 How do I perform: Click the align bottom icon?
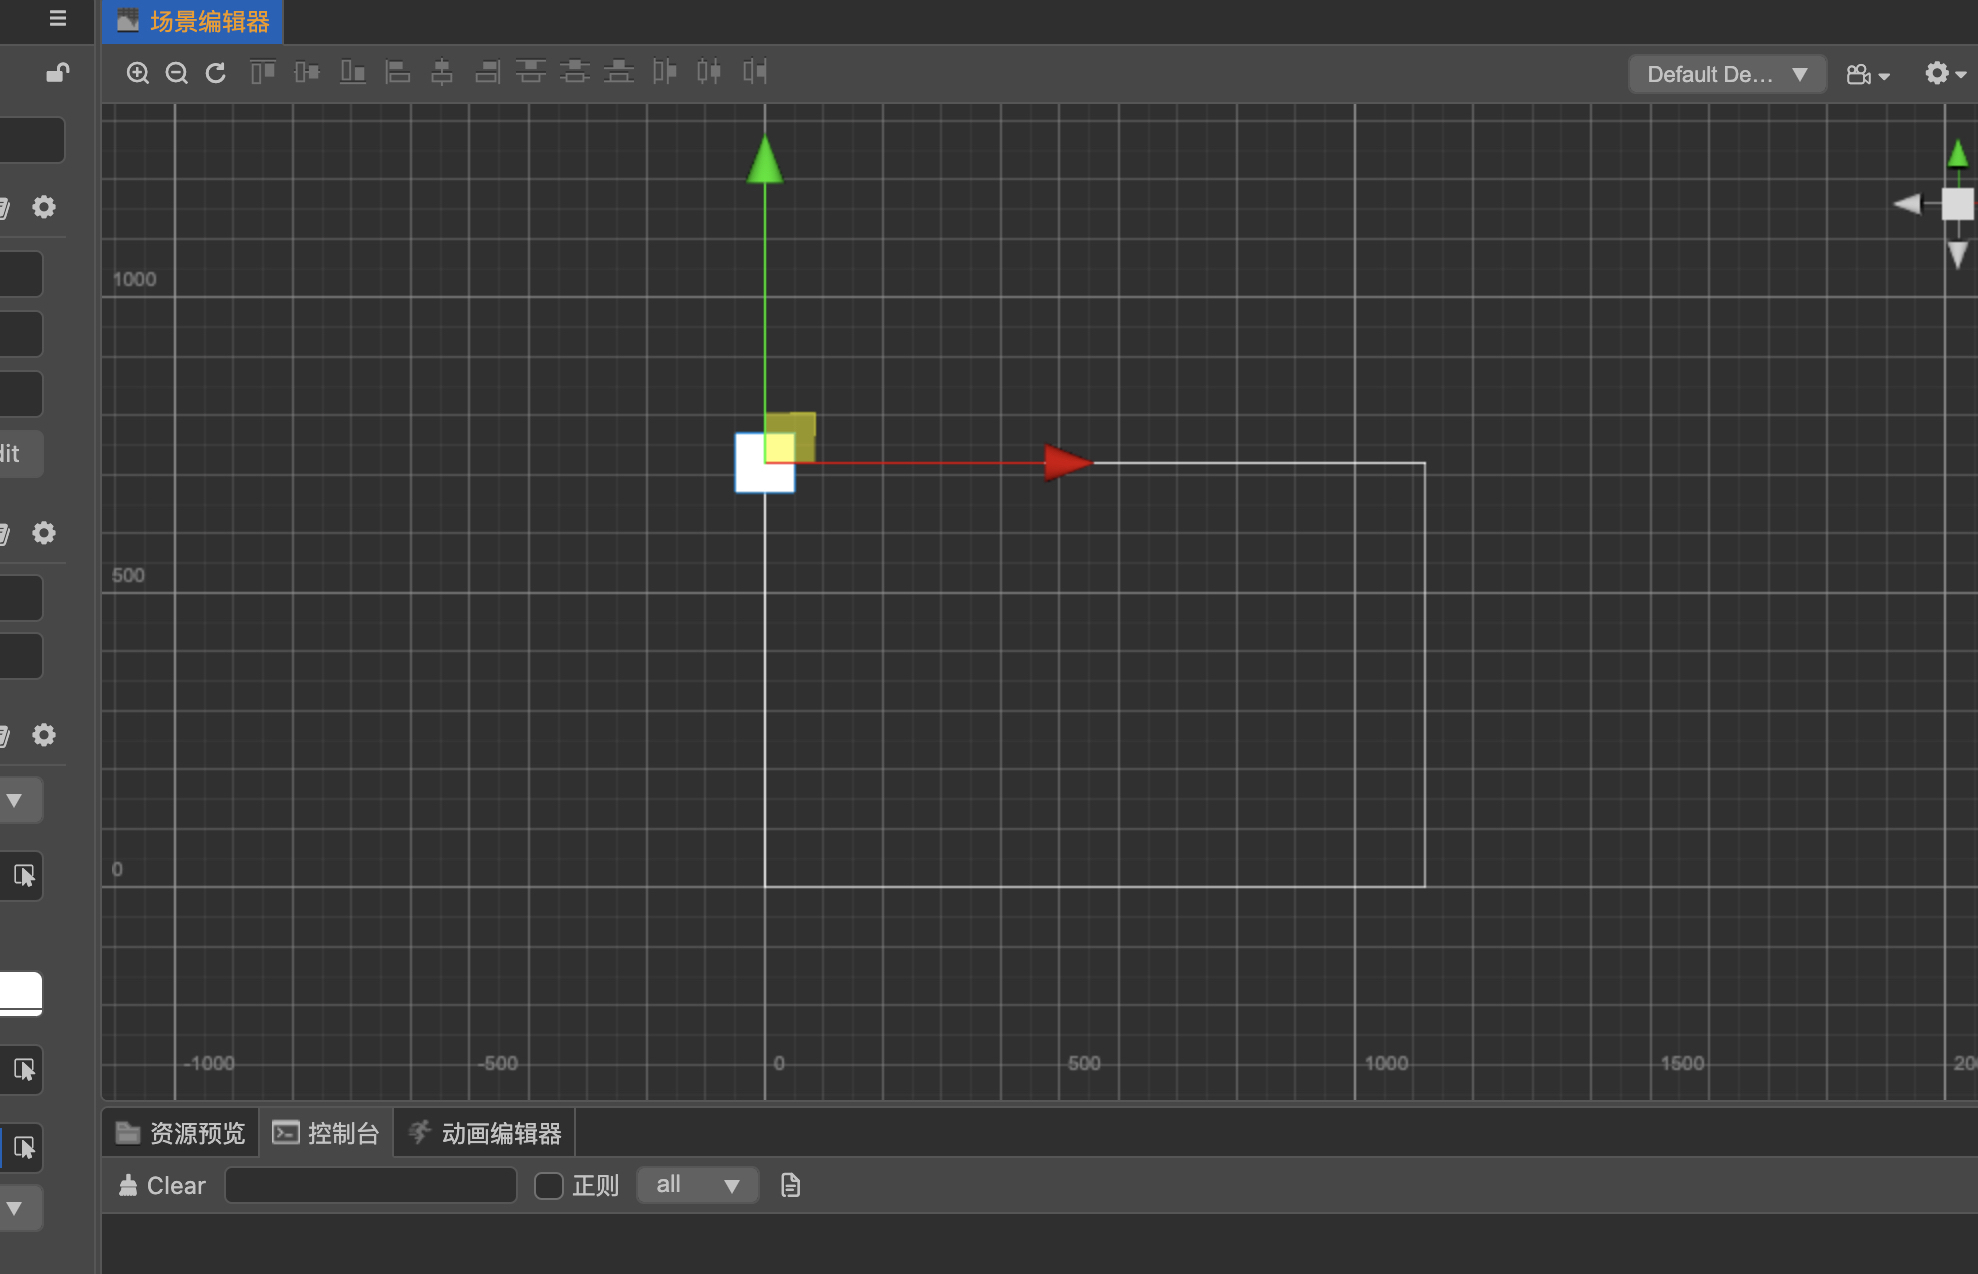352,72
